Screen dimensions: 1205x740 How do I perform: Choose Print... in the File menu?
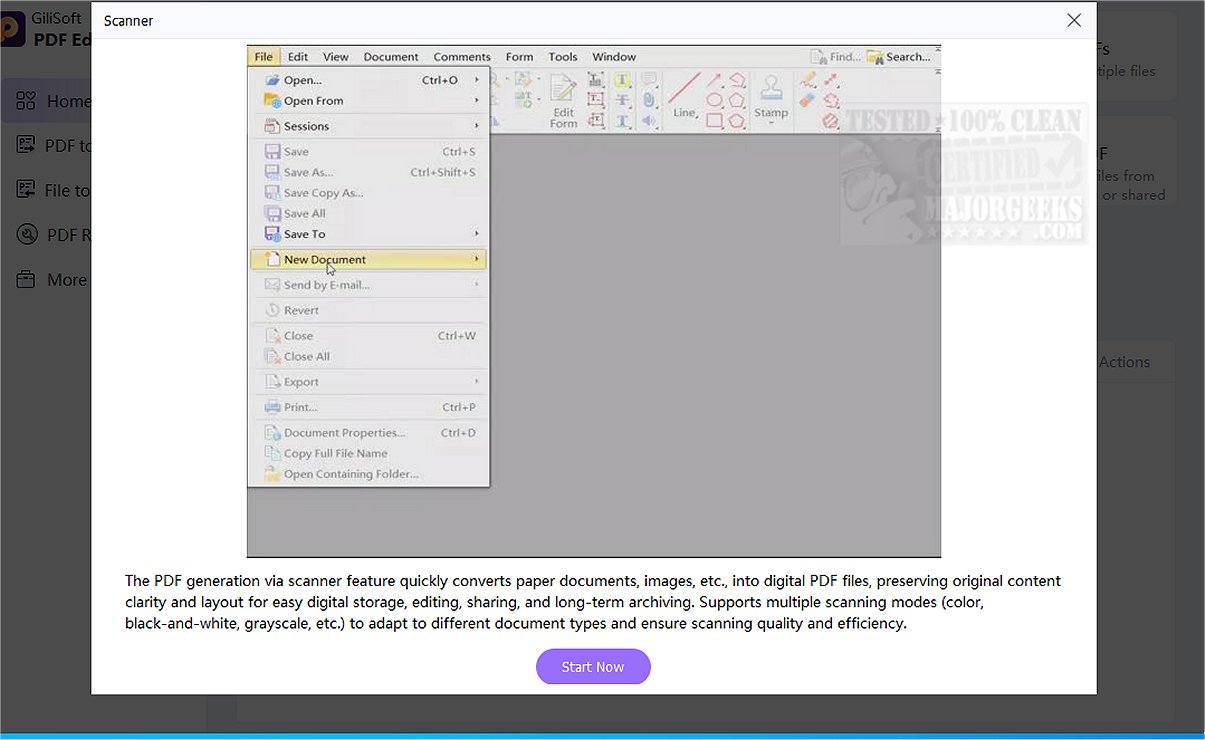coord(368,407)
